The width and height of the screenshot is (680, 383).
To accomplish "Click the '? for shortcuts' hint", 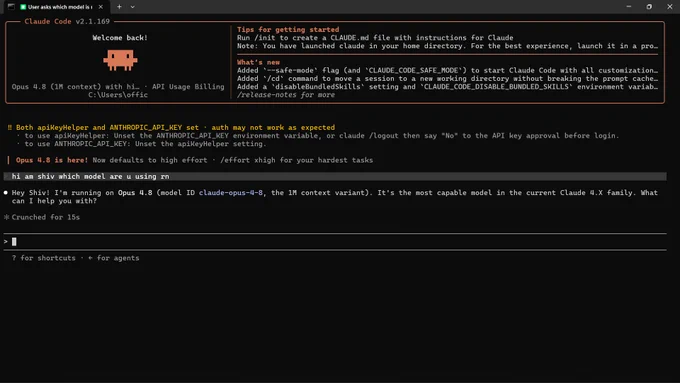I will tap(43, 258).
